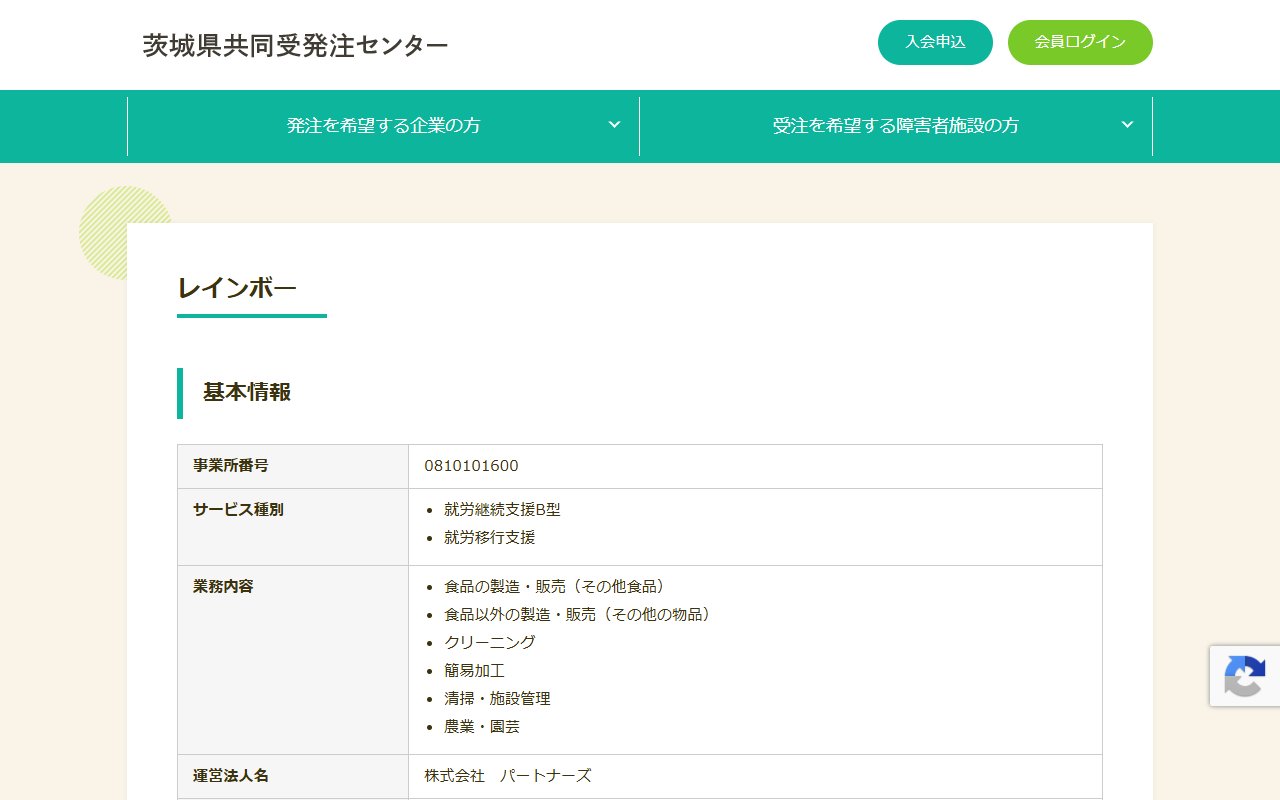Select the クリーニング list item
Screen dimensions: 1280x800
[x=490, y=643]
